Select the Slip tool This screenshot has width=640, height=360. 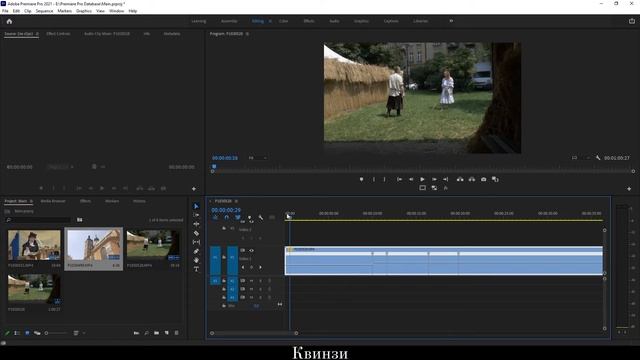tap(196, 242)
